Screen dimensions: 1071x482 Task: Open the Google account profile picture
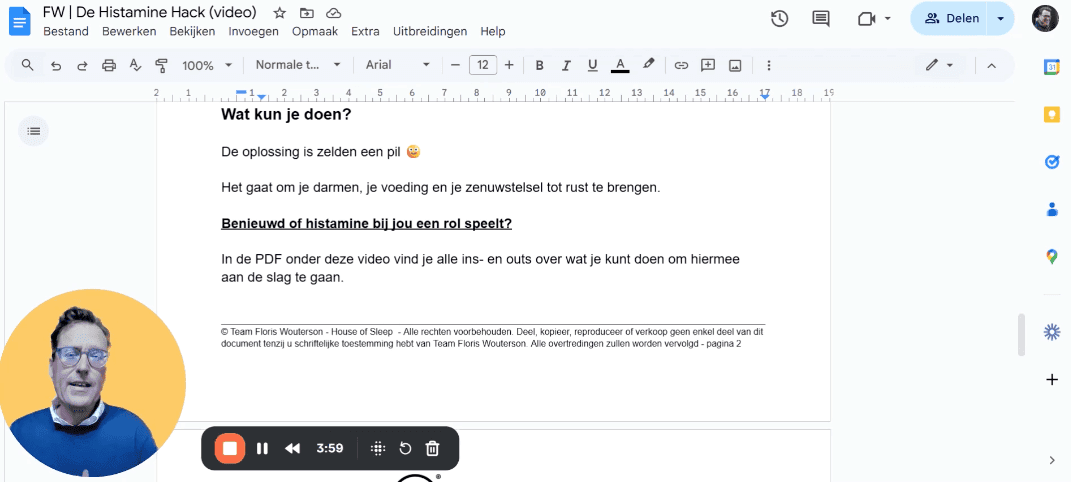coord(1044,18)
